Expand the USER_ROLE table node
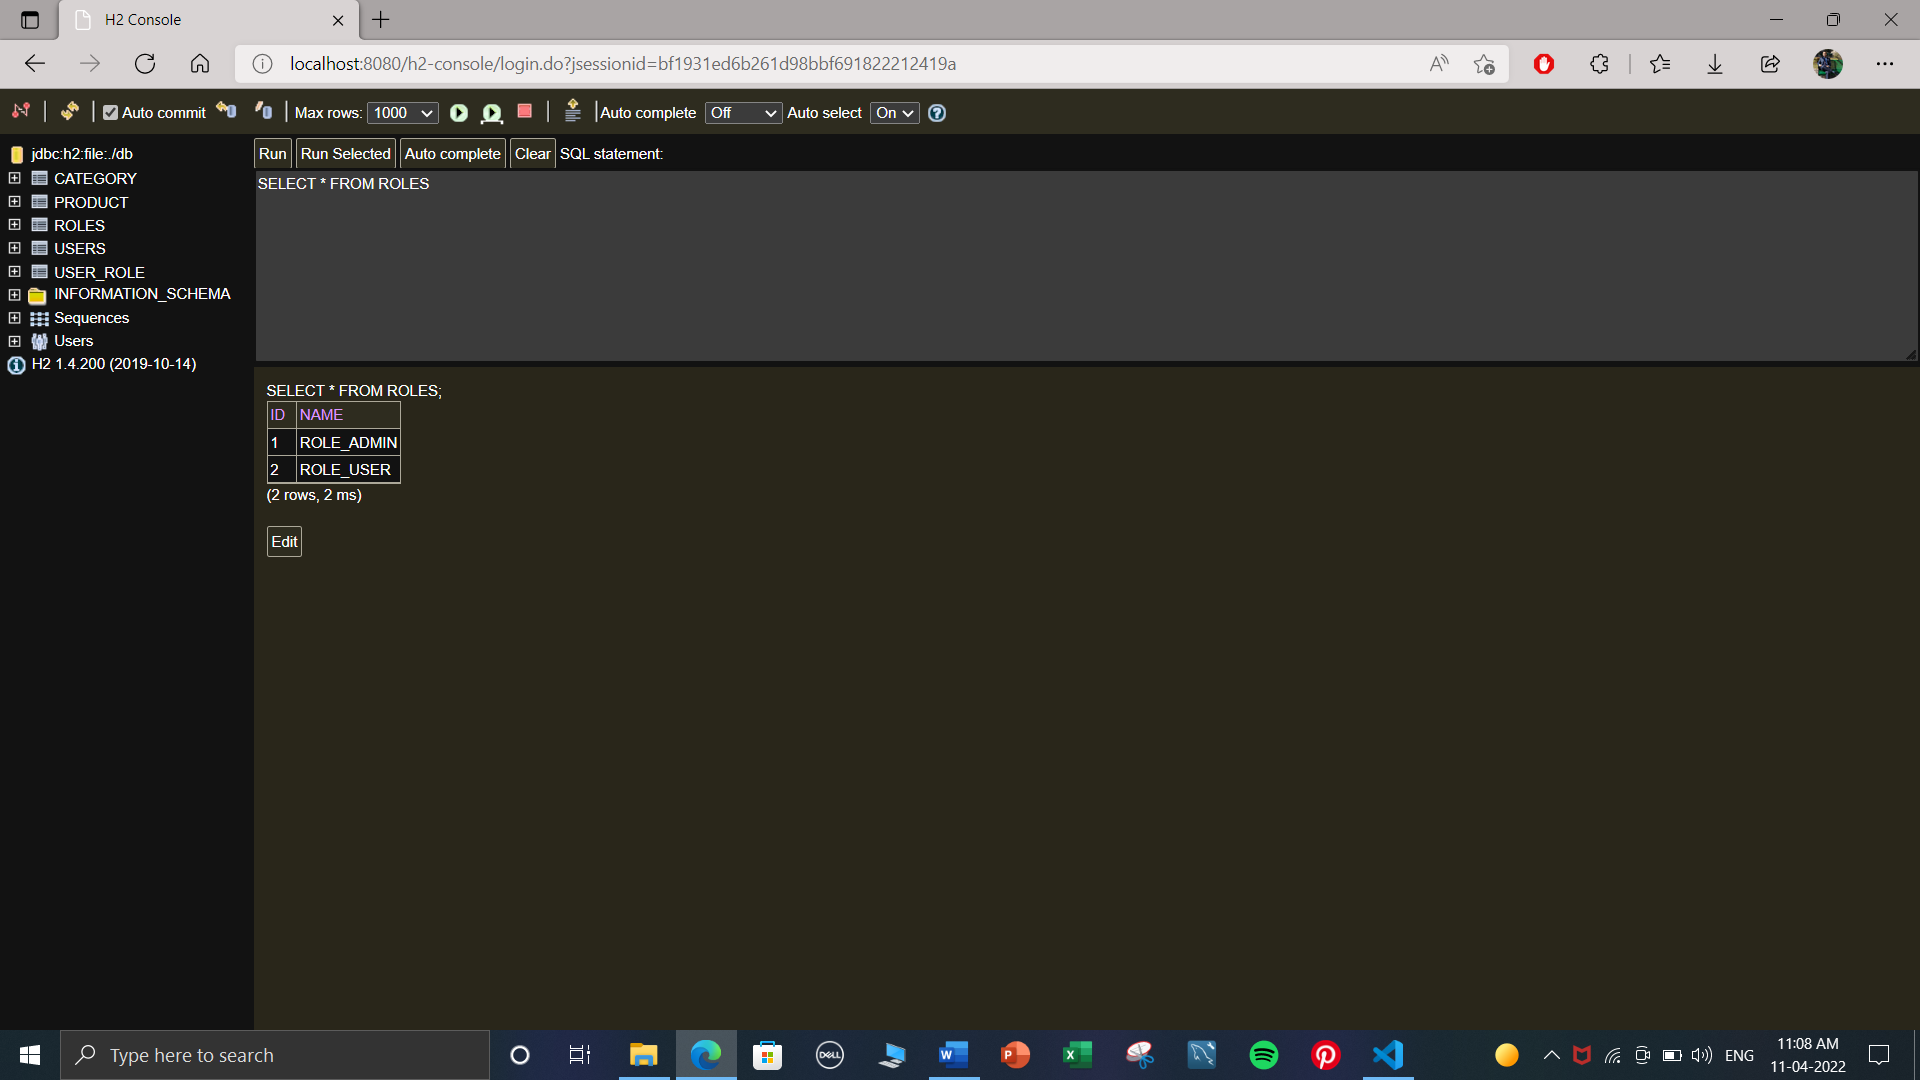This screenshot has width=1920, height=1080. coord(14,272)
